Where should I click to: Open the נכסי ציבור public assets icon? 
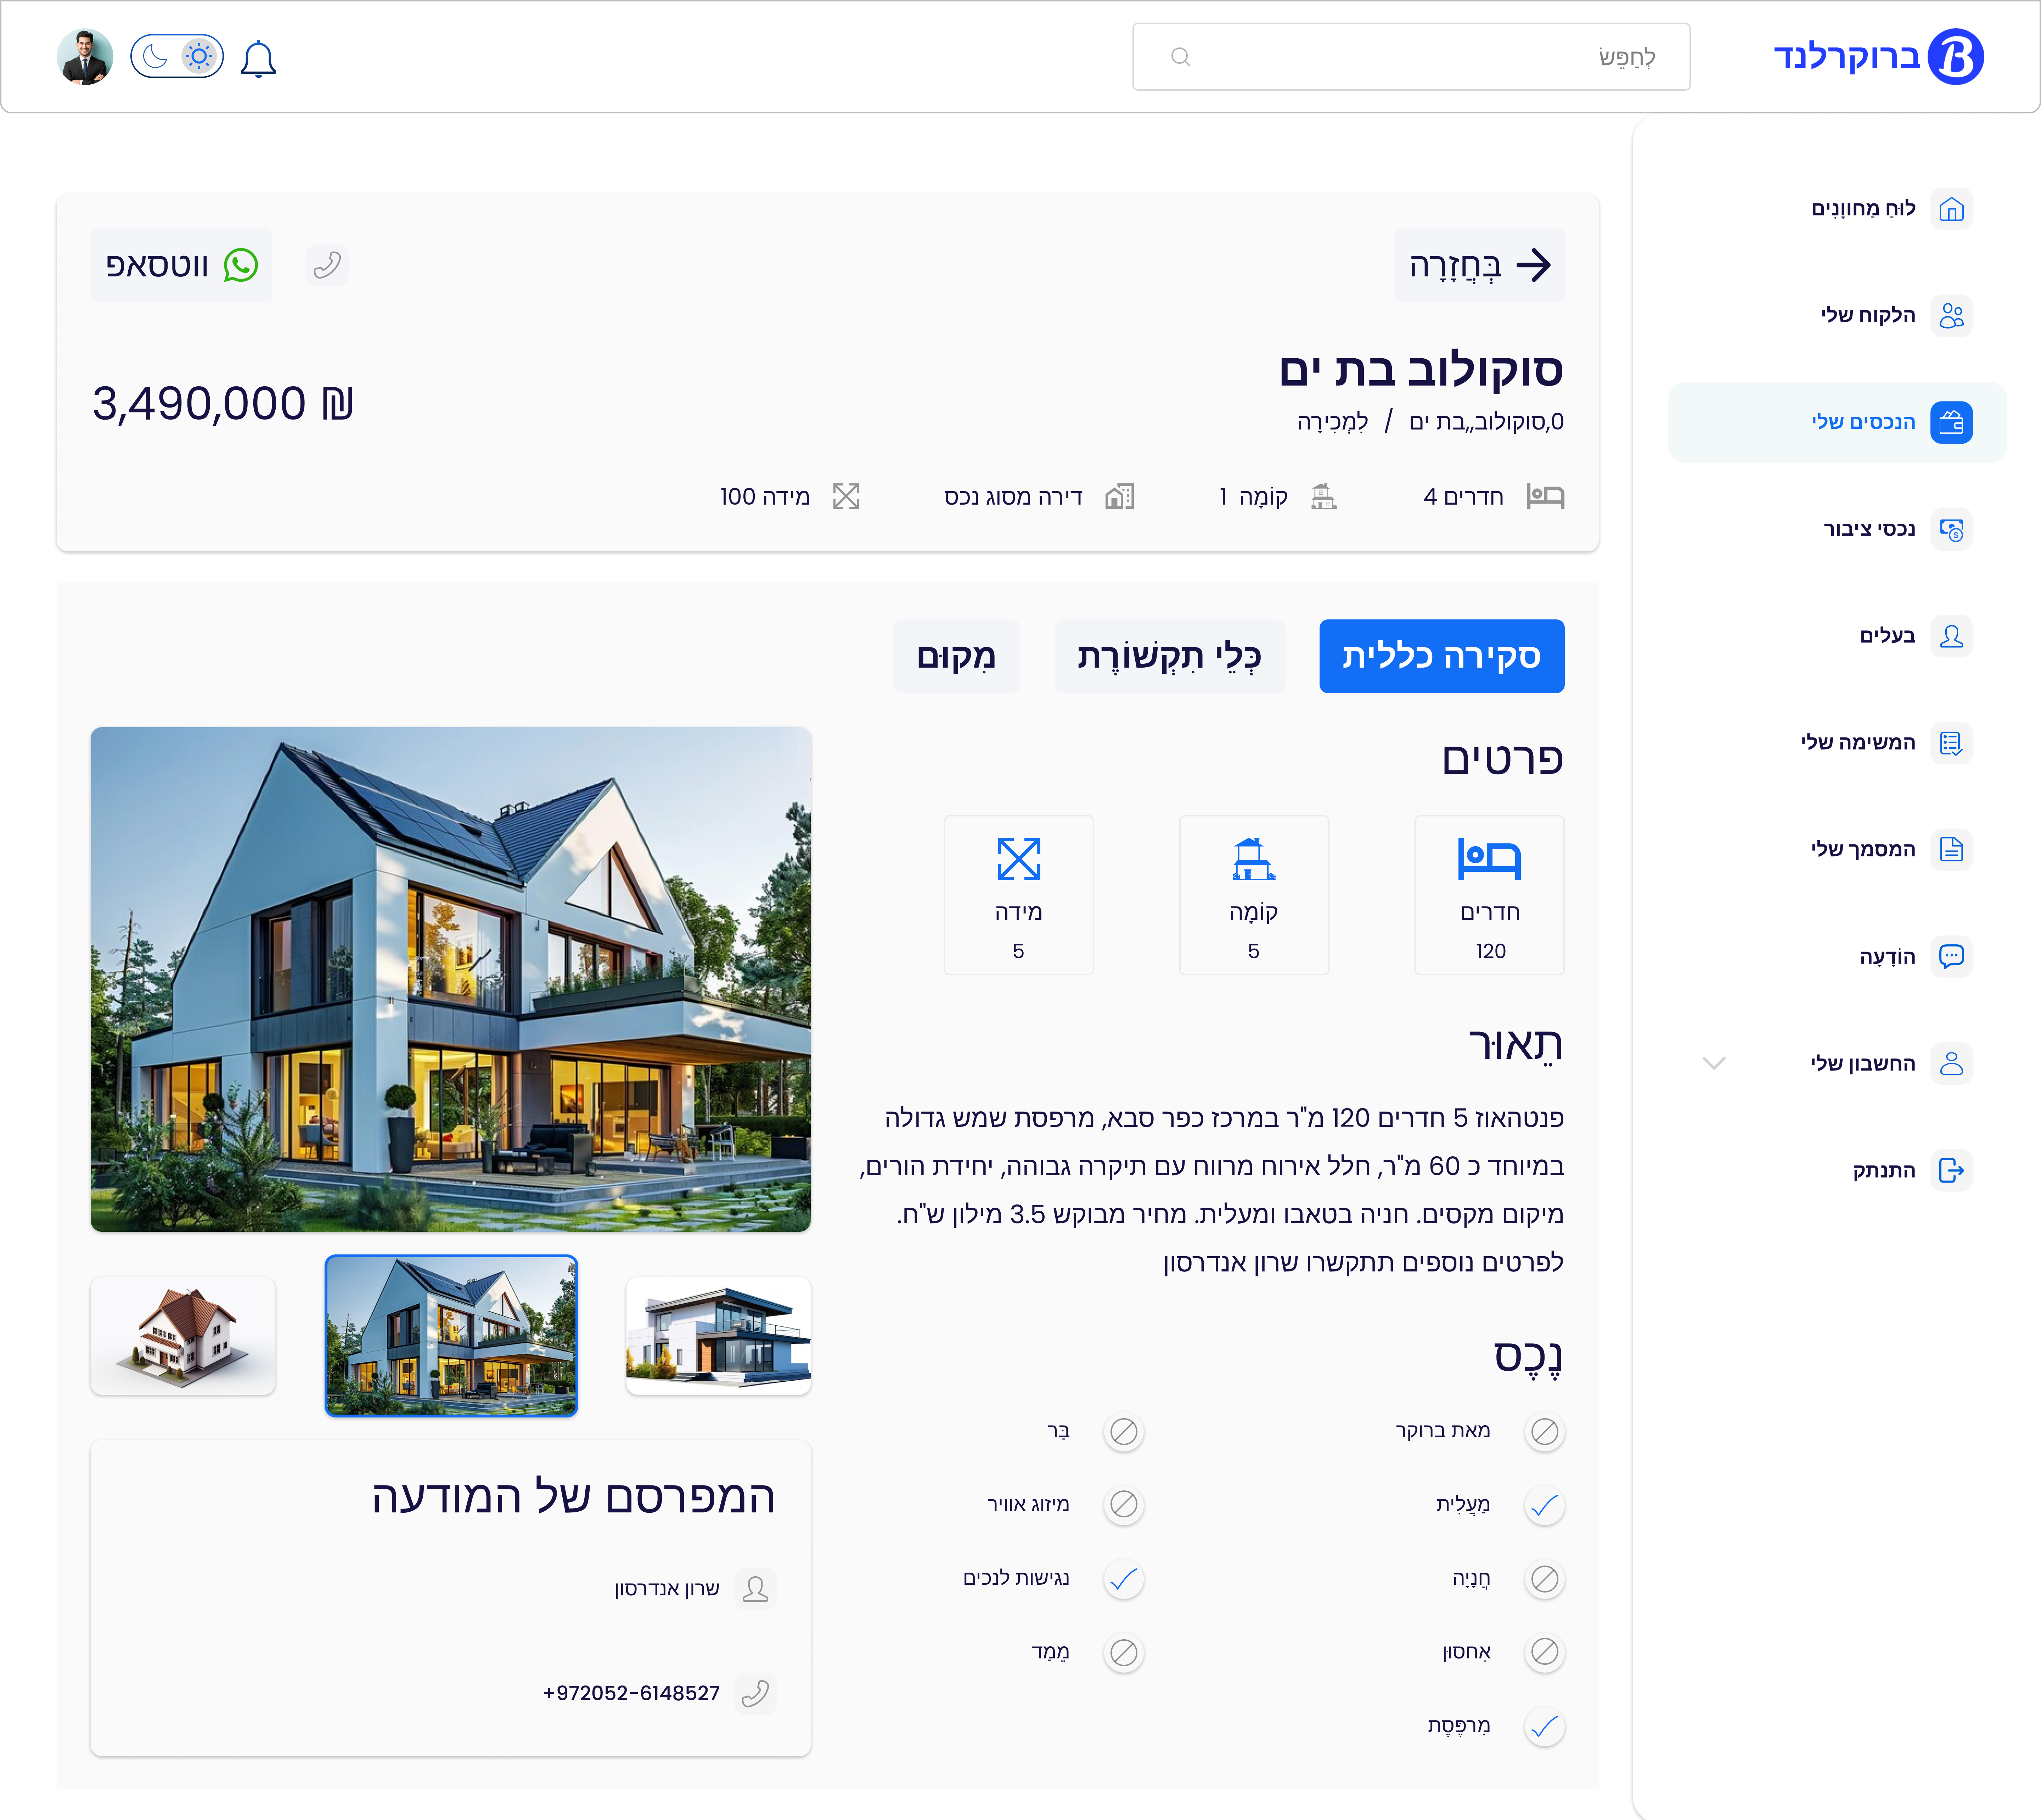pos(1952,529)
